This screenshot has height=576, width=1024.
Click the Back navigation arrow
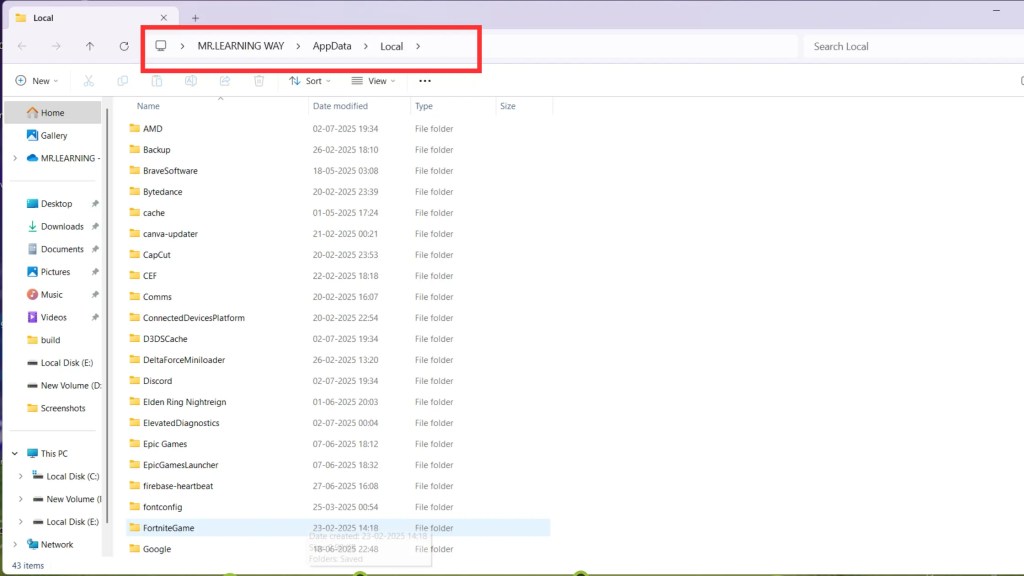tap(22, 46)
